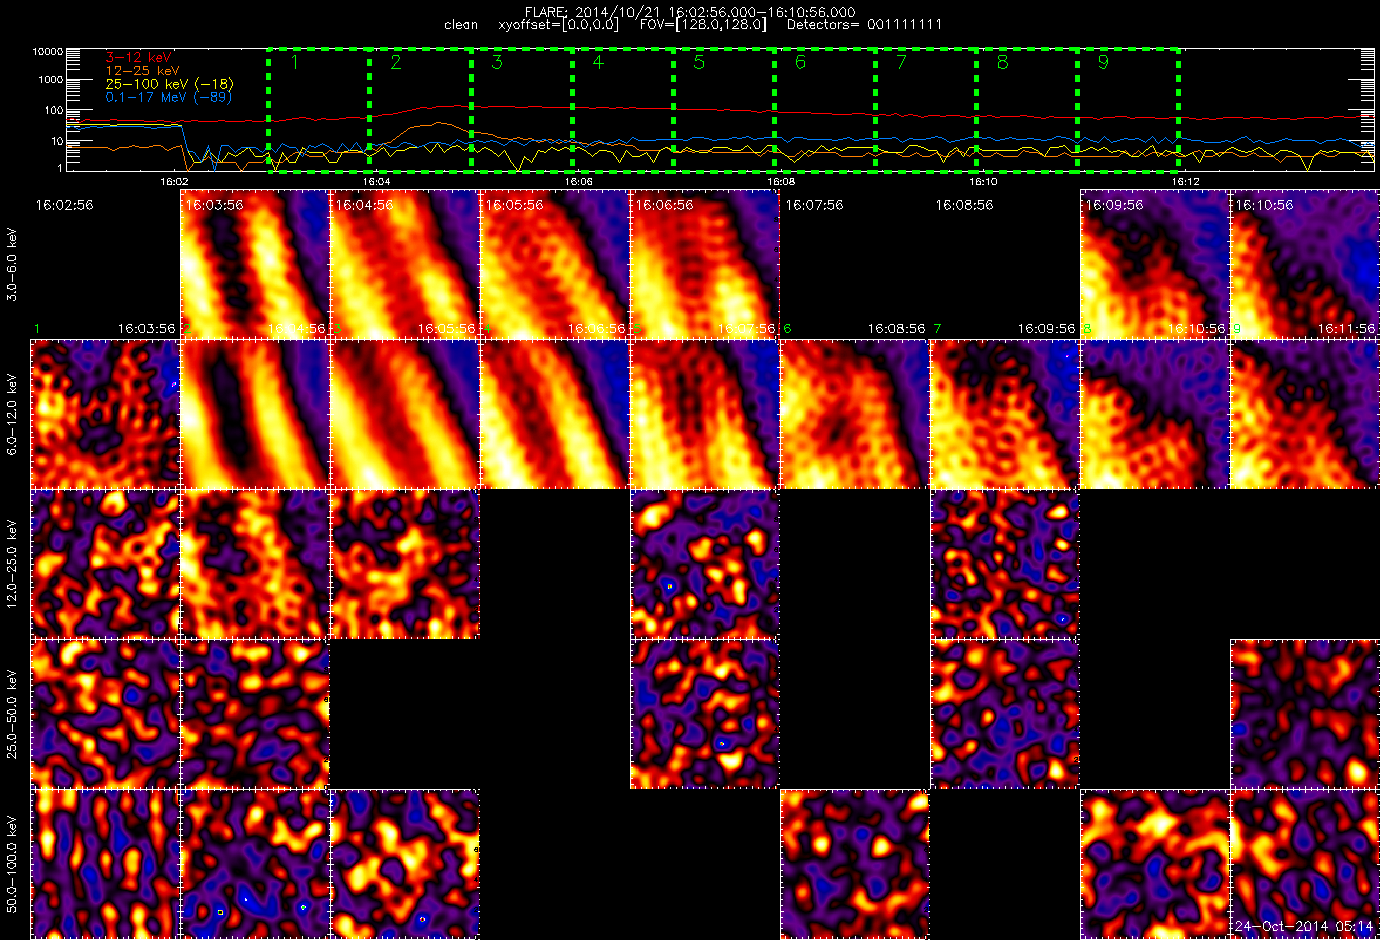Select the 12.0-25.0 keV image for interval 1
This screenshot has height=940, width=1380.
point(105,564)
